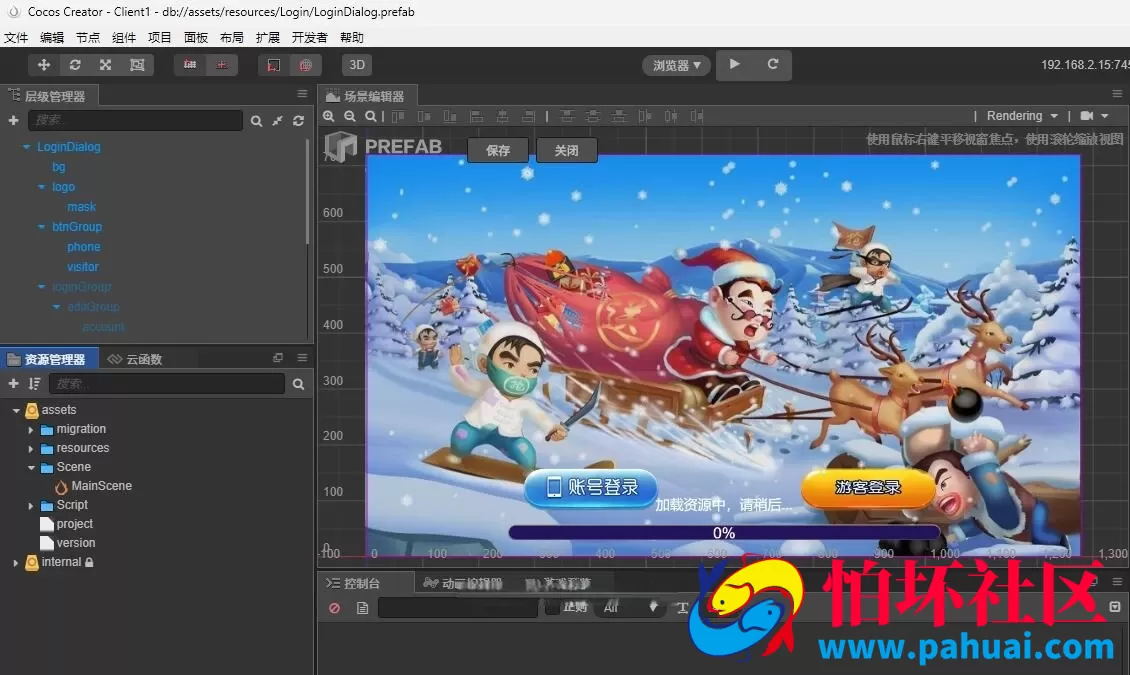Select the phone node in hierarchy

[84, 247]
